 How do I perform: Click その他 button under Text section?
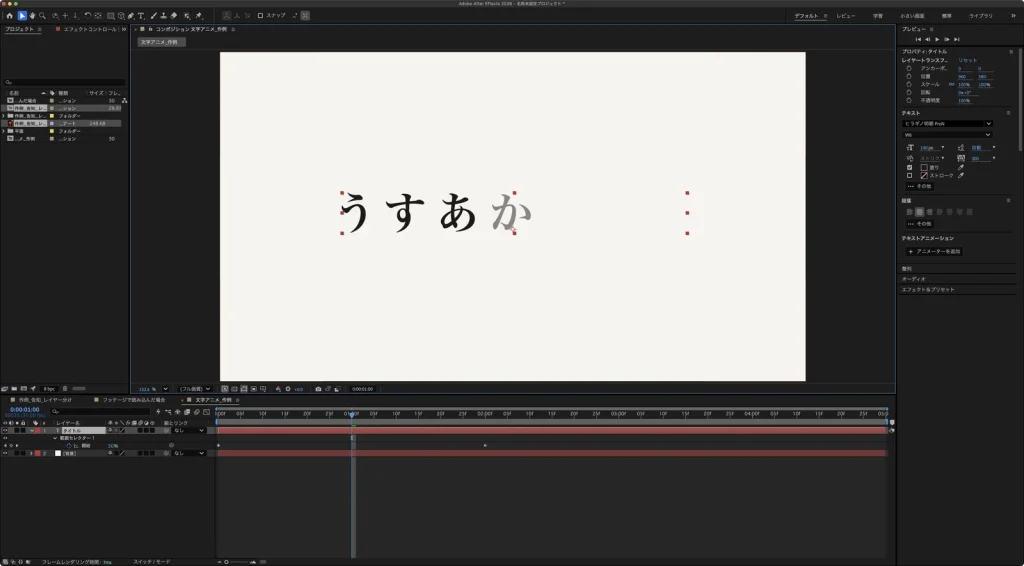tap(920, 186)
